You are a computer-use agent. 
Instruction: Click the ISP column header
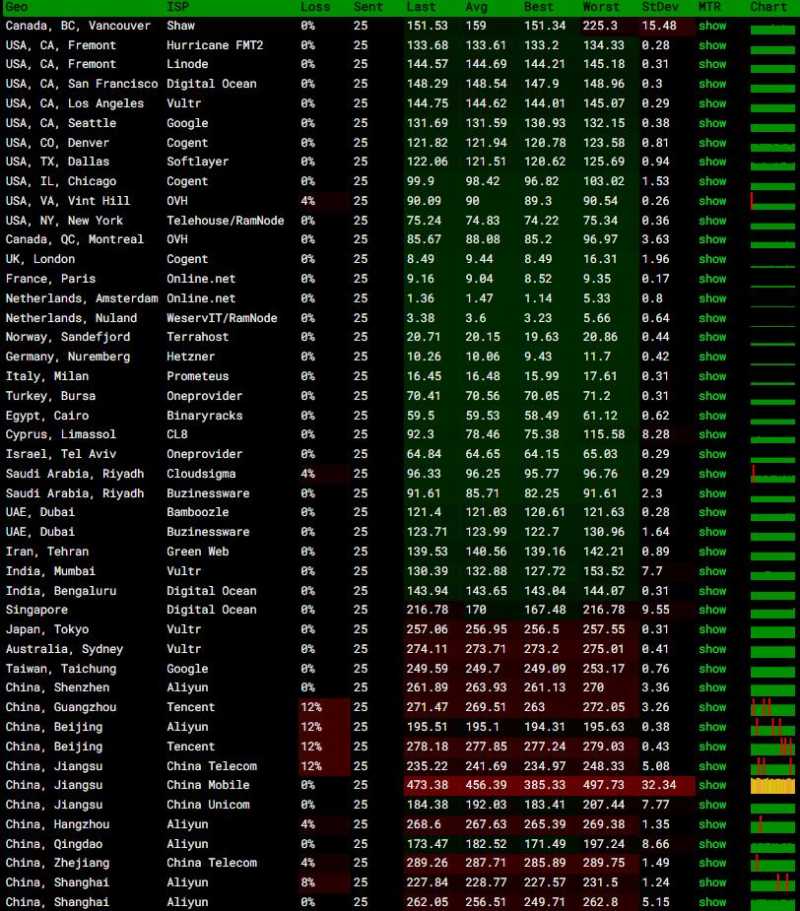pos(178,7)
